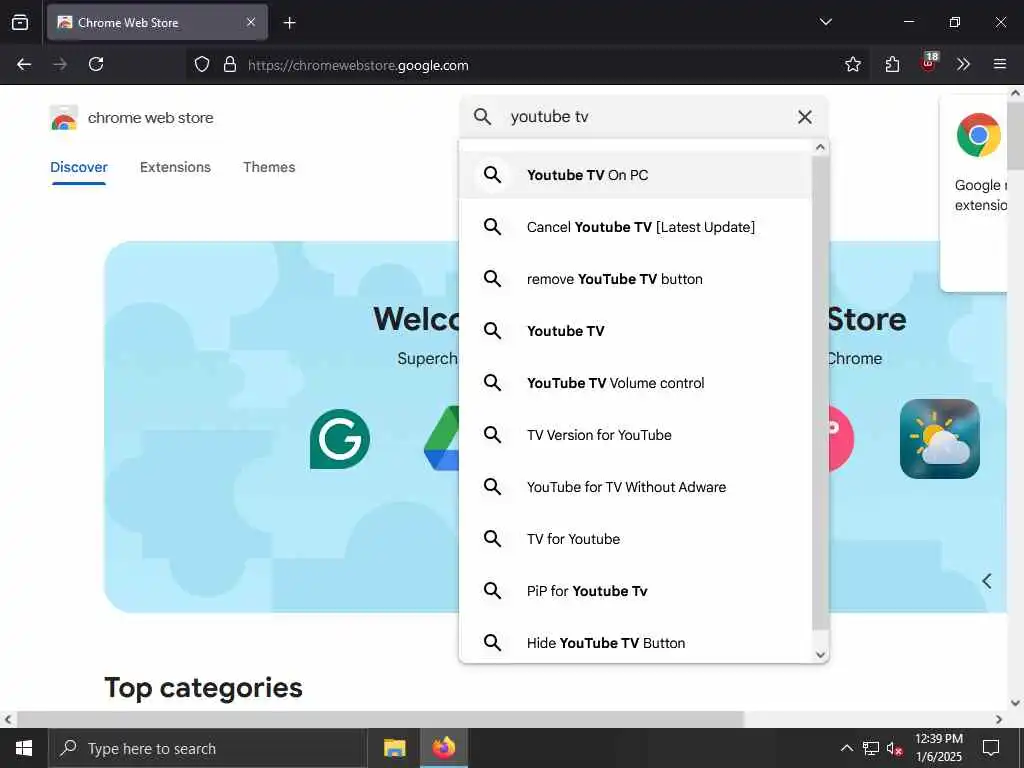Click the site security padlock icon
The height and width of the screenshot is (768, 1024).
pos(230,65)
